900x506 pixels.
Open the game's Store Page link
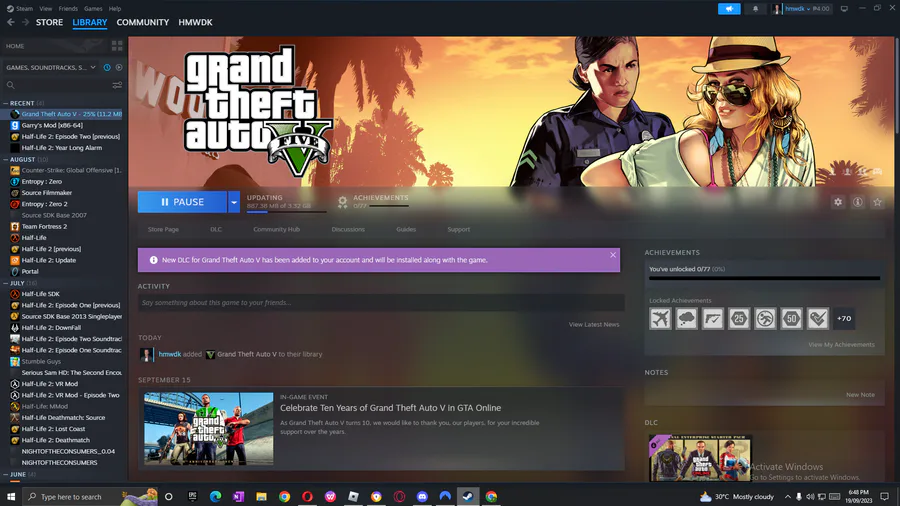pos(163,229)
